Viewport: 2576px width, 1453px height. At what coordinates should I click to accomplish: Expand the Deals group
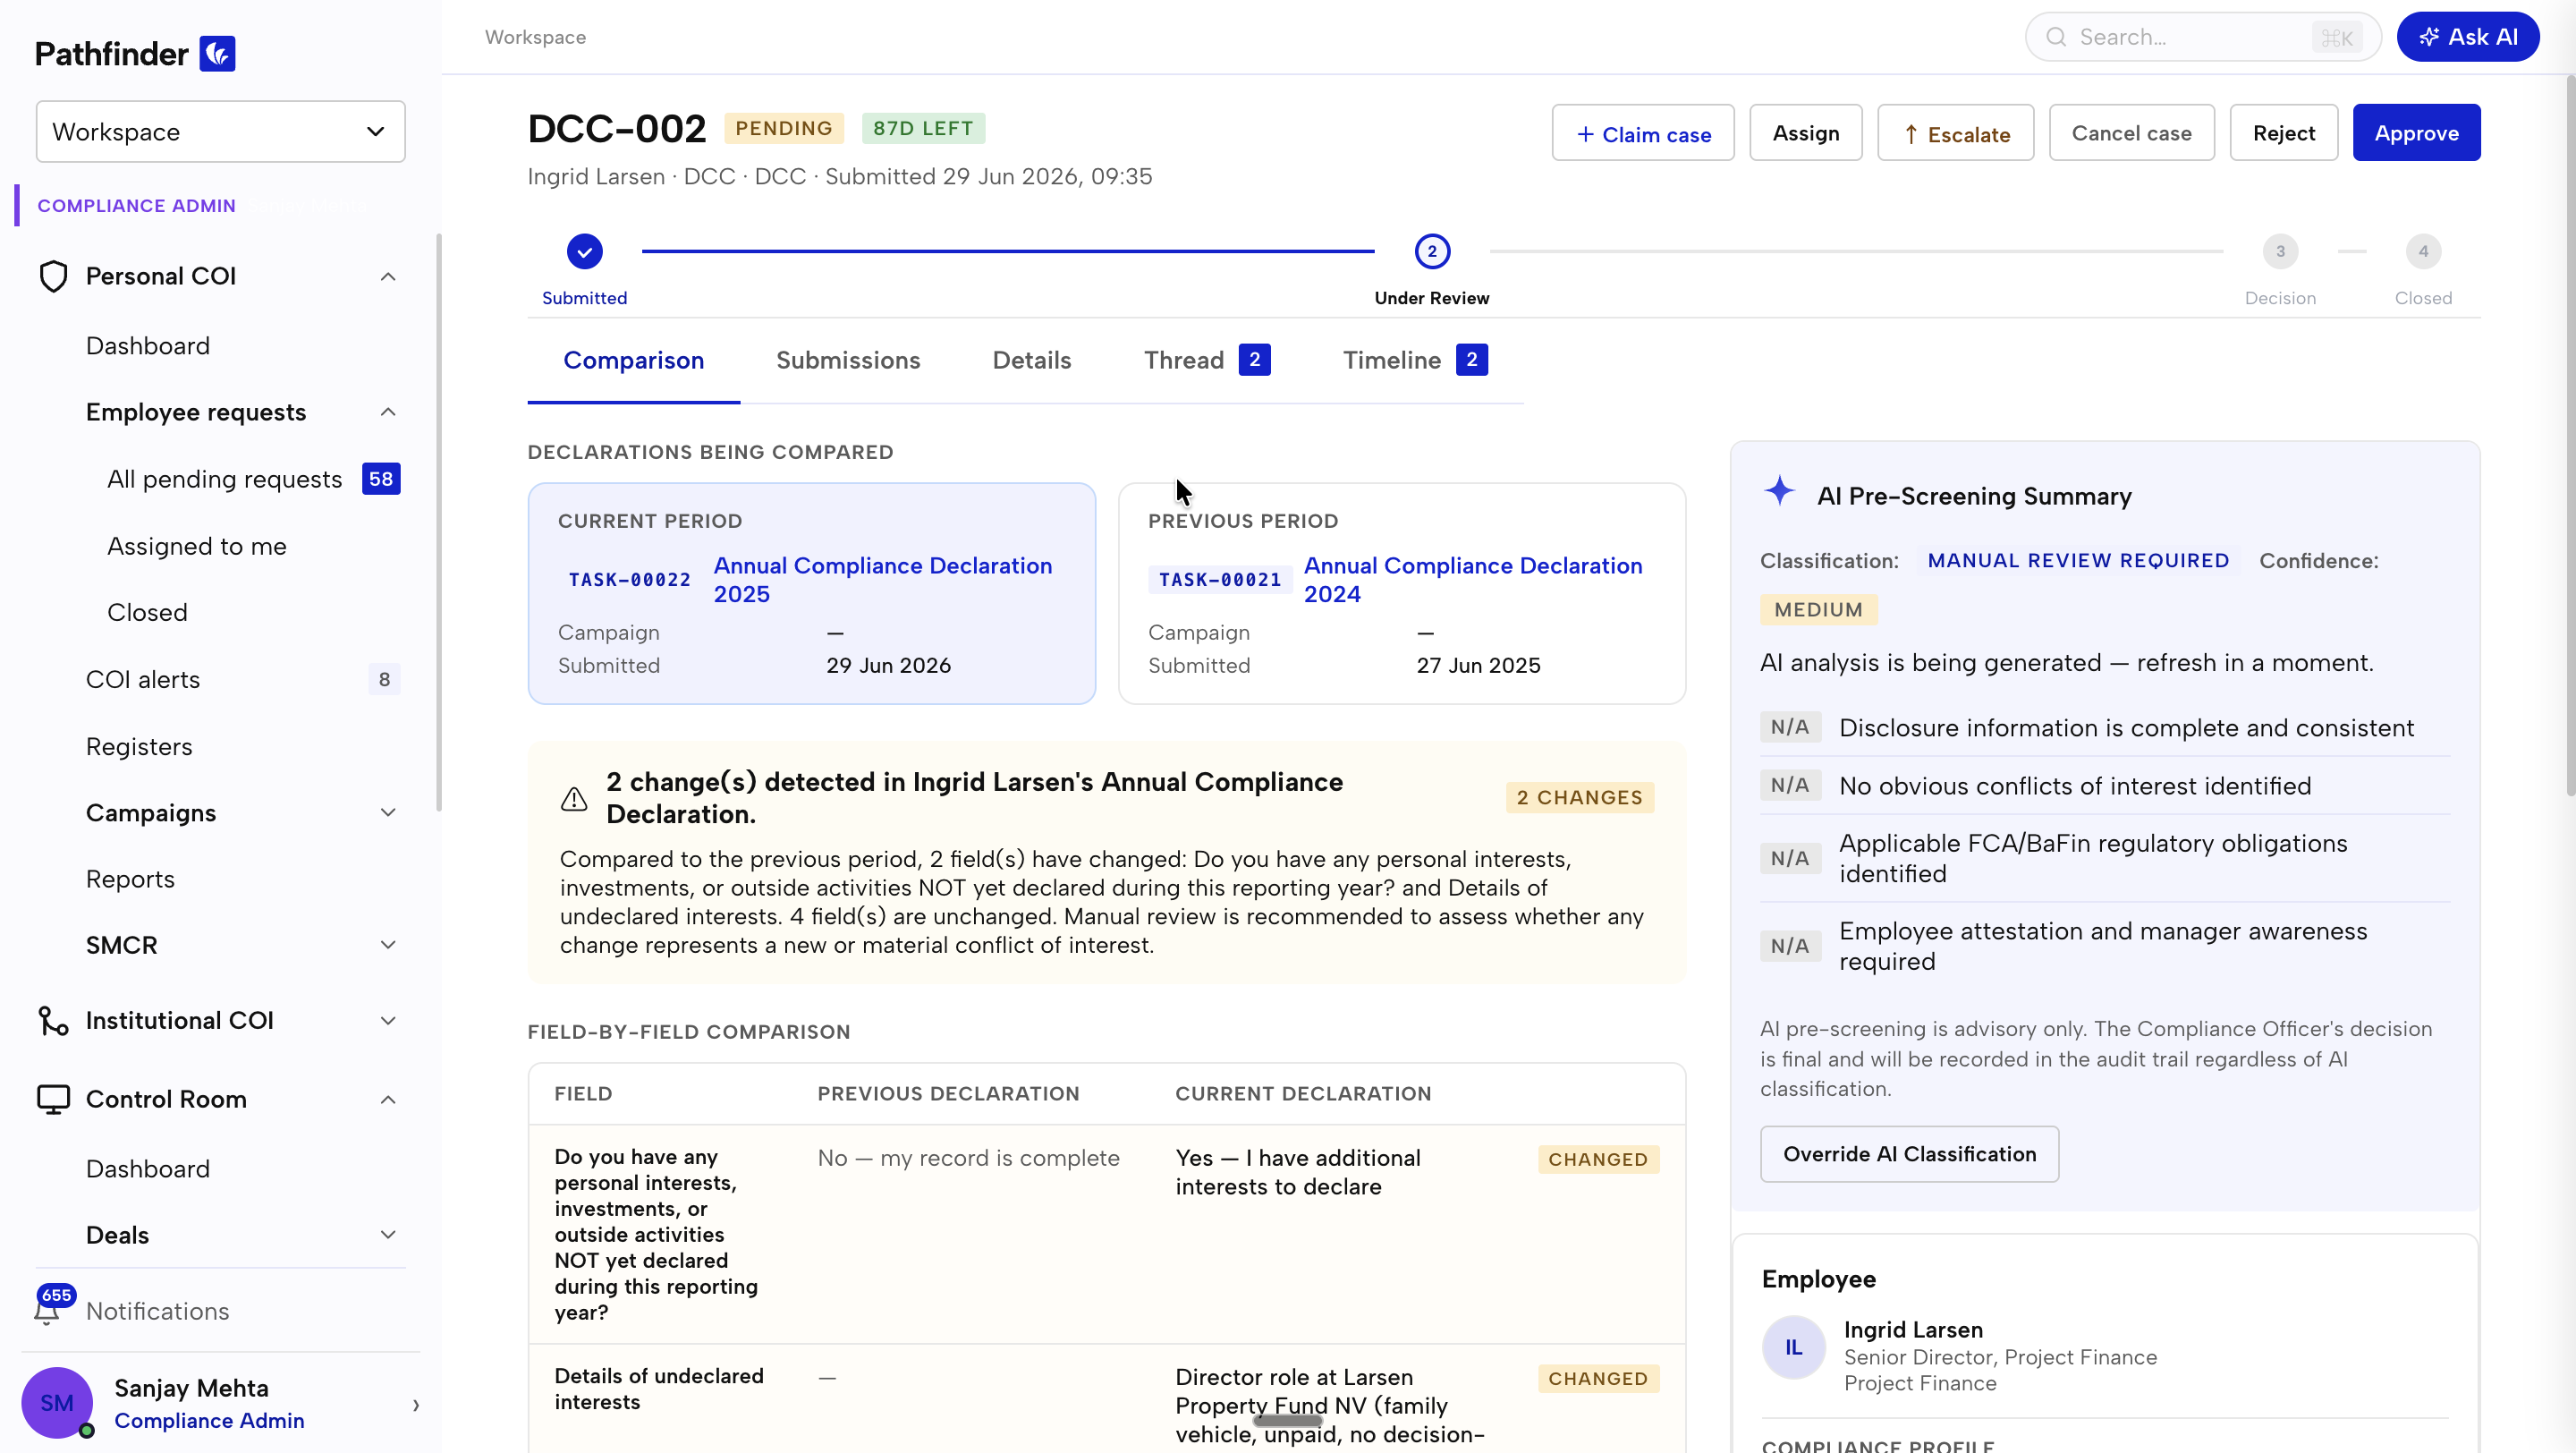388,1235
